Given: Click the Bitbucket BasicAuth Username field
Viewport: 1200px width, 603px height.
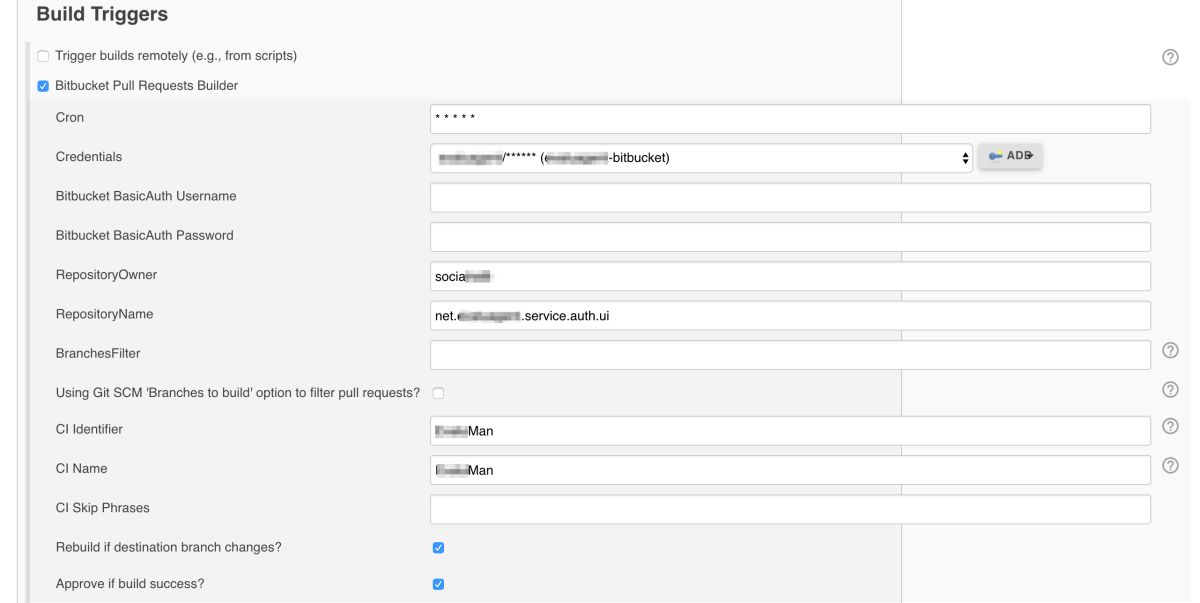Looking at the screenshot, I should coord(790,197).
